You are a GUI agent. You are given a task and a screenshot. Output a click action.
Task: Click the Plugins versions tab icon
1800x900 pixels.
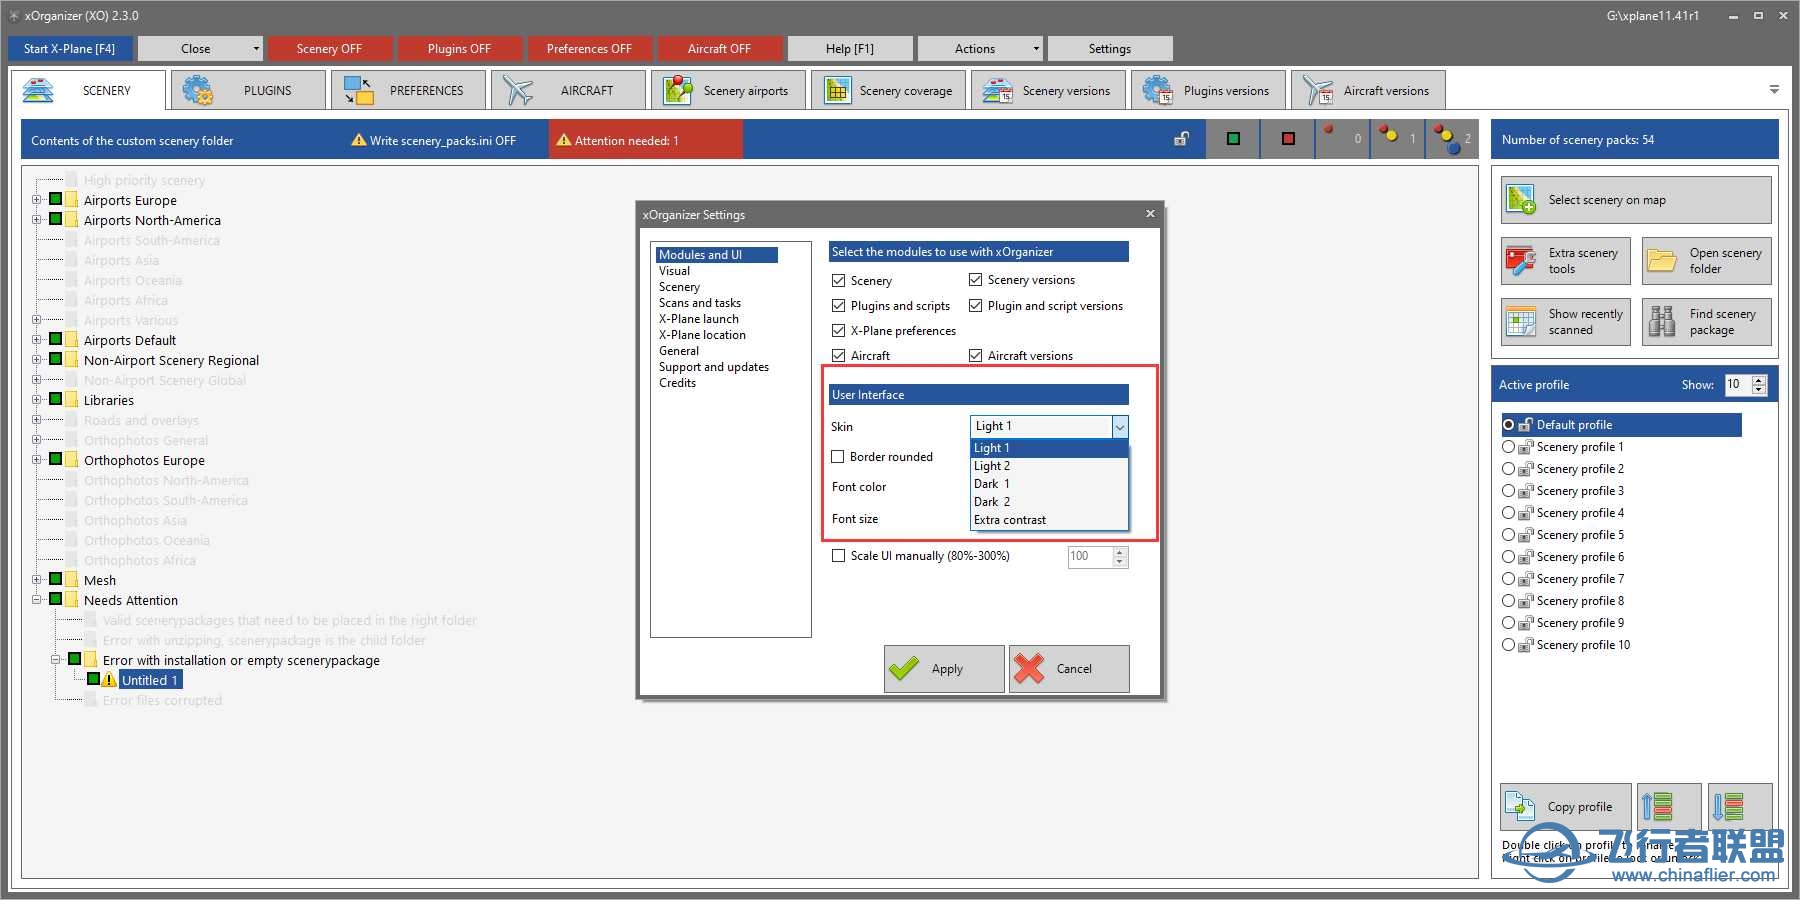(1158, 90)
